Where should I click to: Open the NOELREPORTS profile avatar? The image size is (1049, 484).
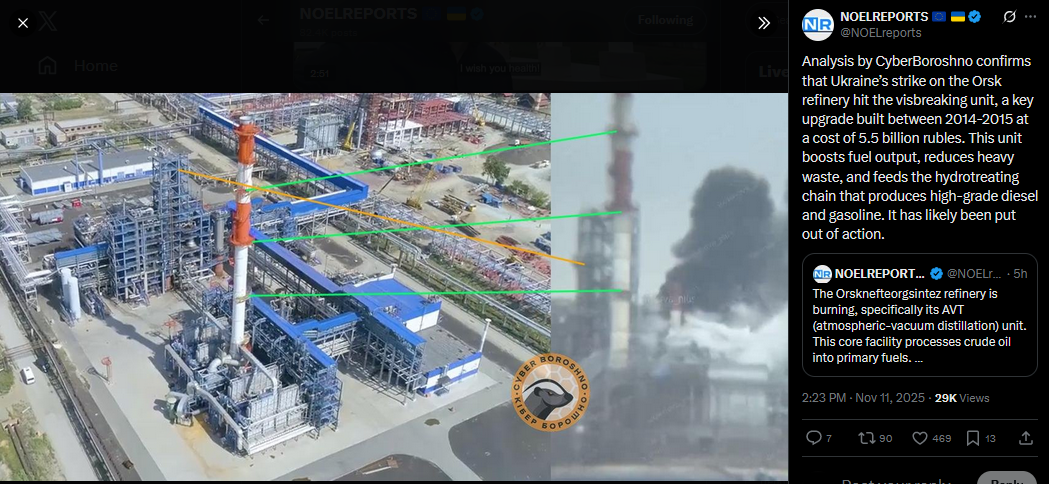coord(817,25)
